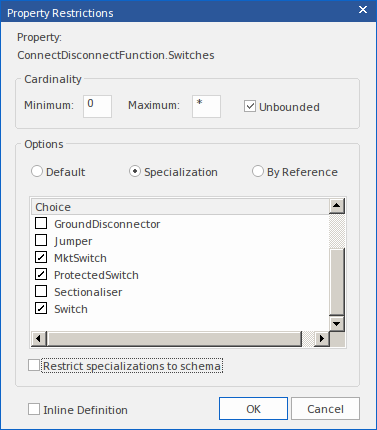This screenshot has width=377, height=430.
Task: Click ConnectDisconnectFunction.Switches property name
Action: click(116, 55)
